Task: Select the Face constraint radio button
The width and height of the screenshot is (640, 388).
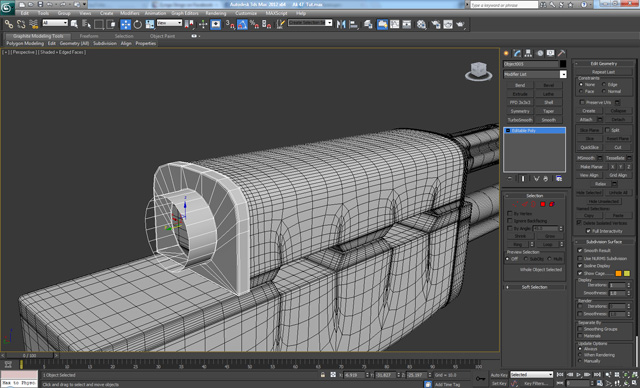Action: [x=581, y=91]
